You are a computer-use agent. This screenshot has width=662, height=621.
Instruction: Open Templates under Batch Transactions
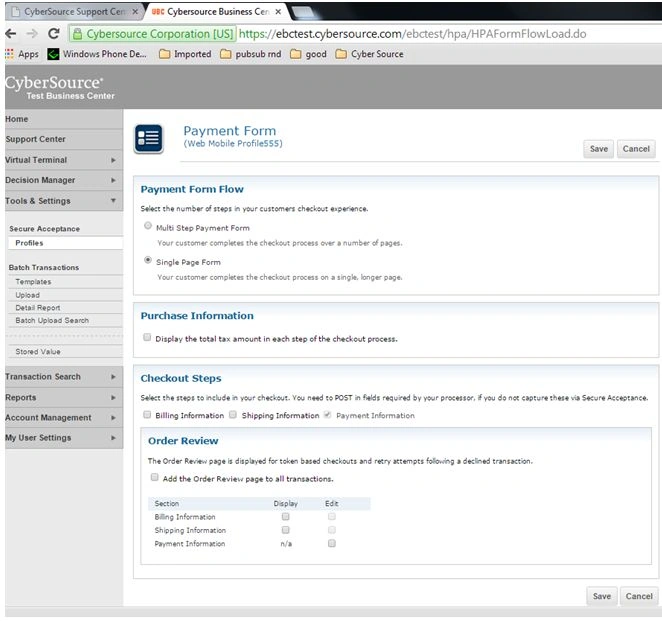(65, 282)
